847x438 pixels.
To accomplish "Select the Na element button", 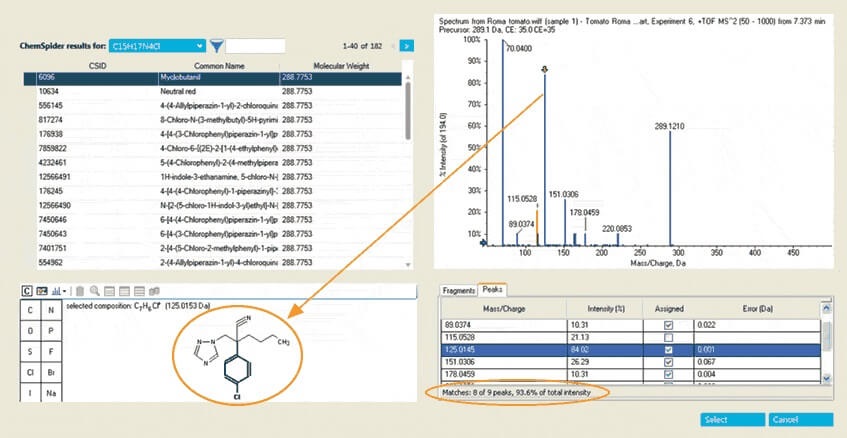I will point(52,394).
